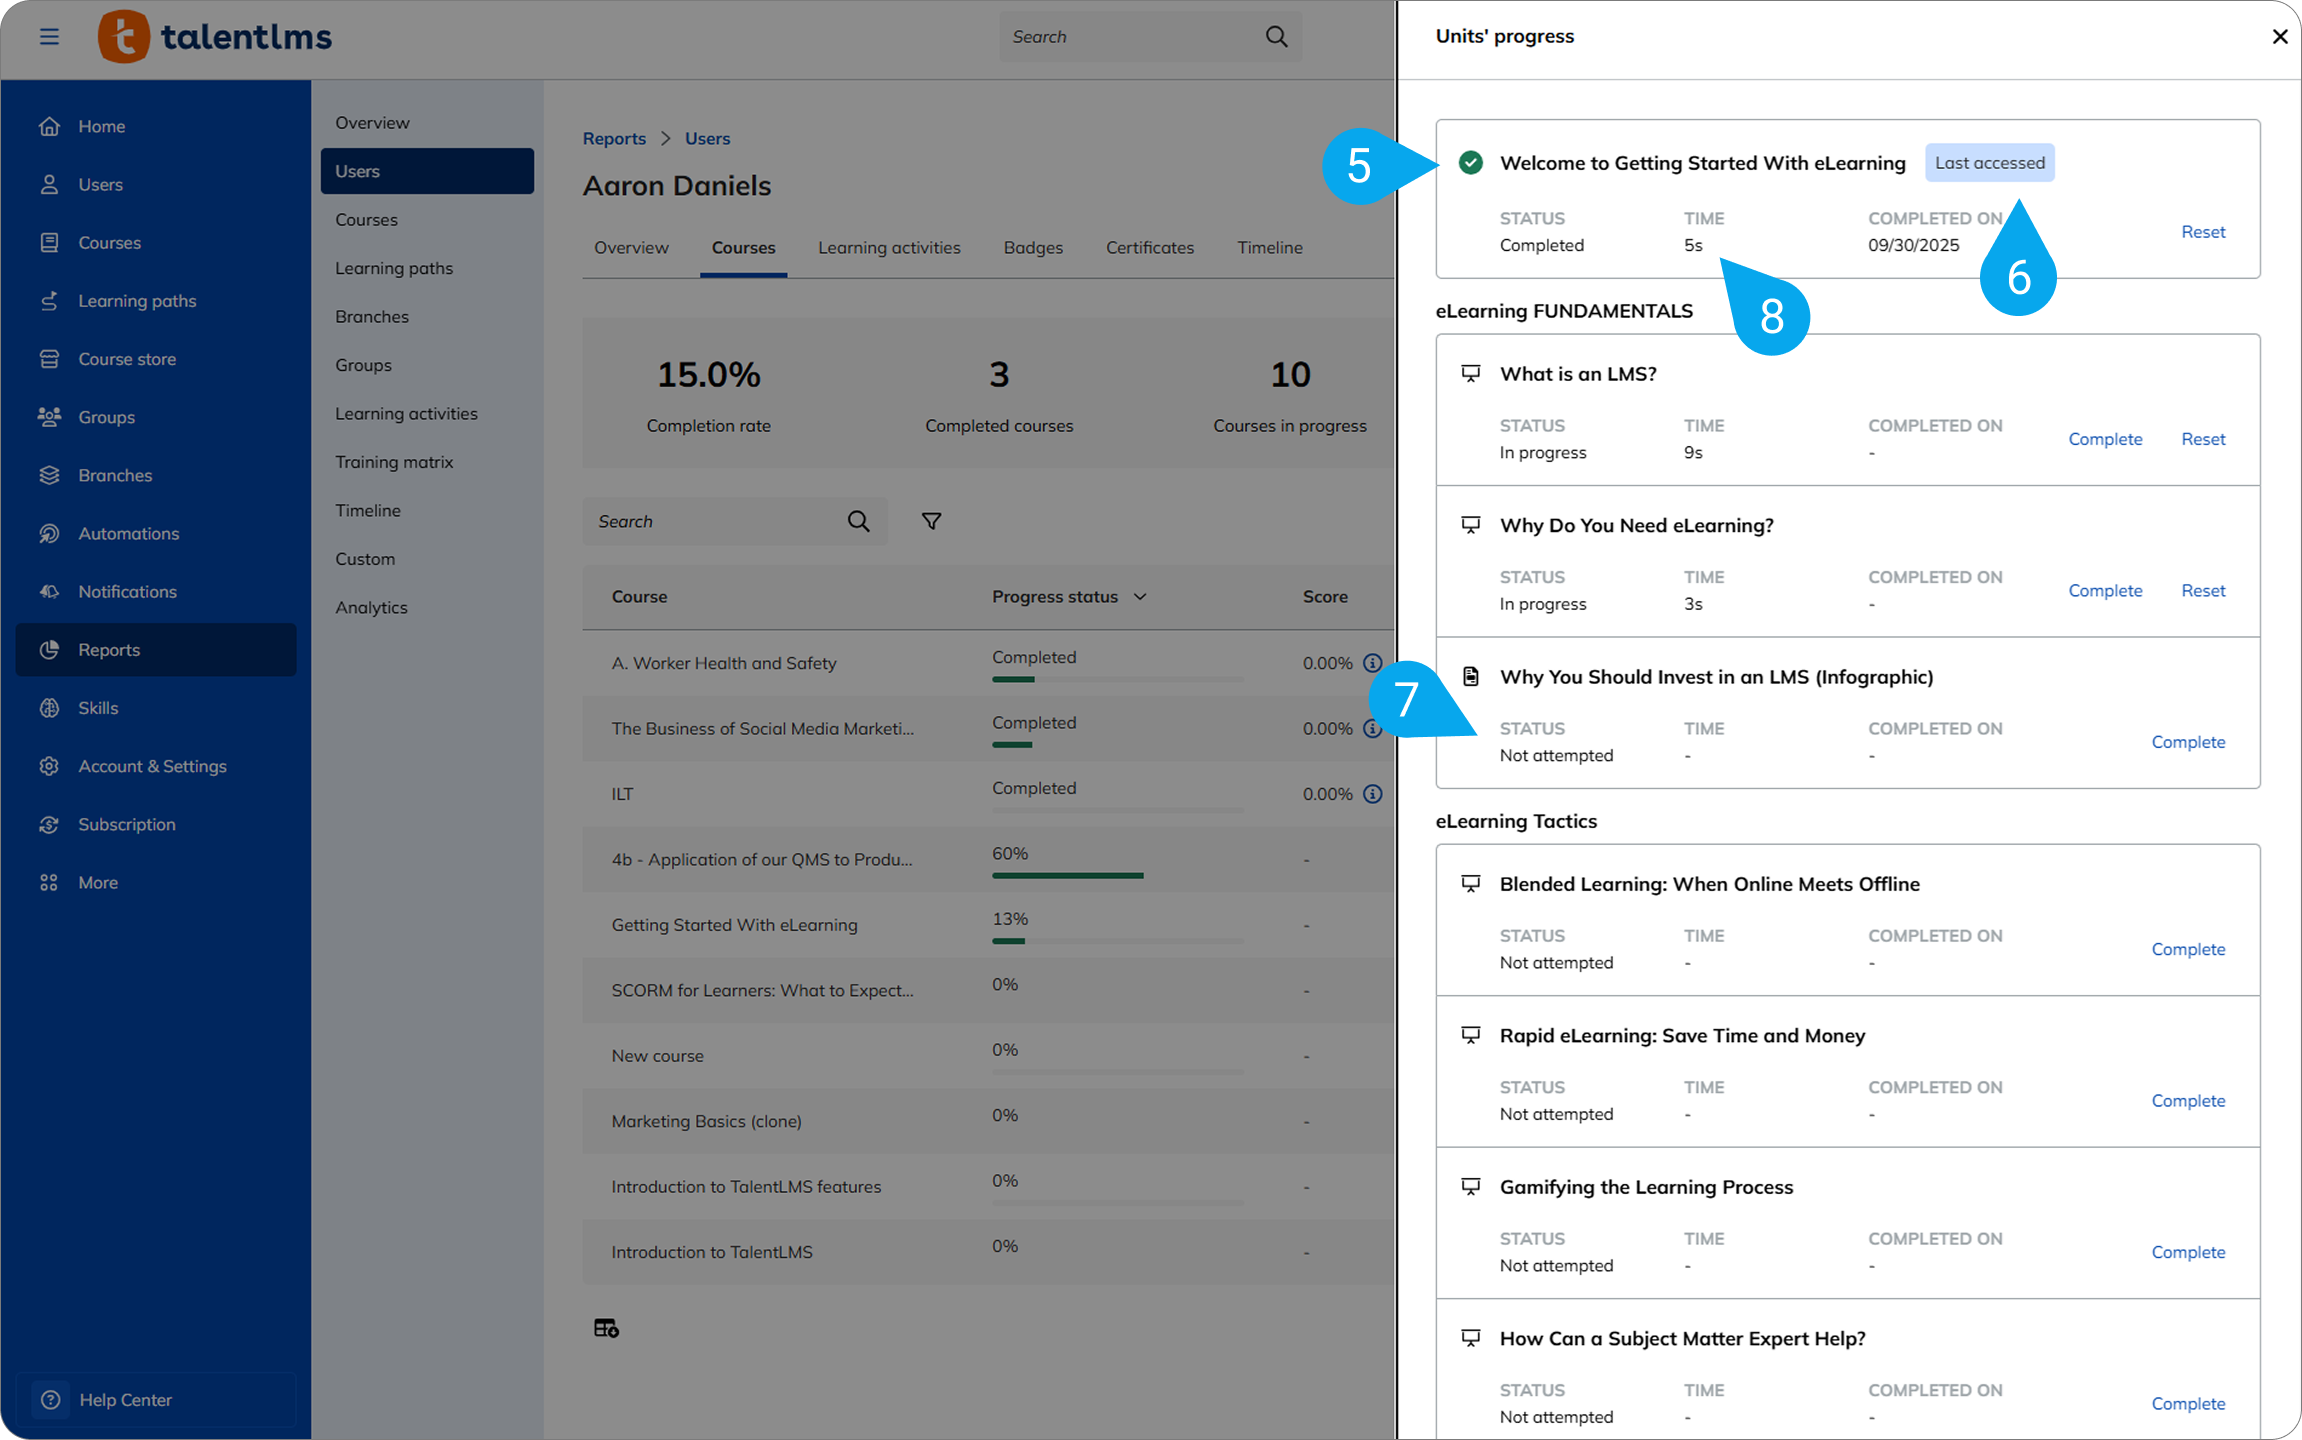This screenshot has height=1440, width=2302.
Task: Click the Last accessed badge
Action: [1989, 163]
